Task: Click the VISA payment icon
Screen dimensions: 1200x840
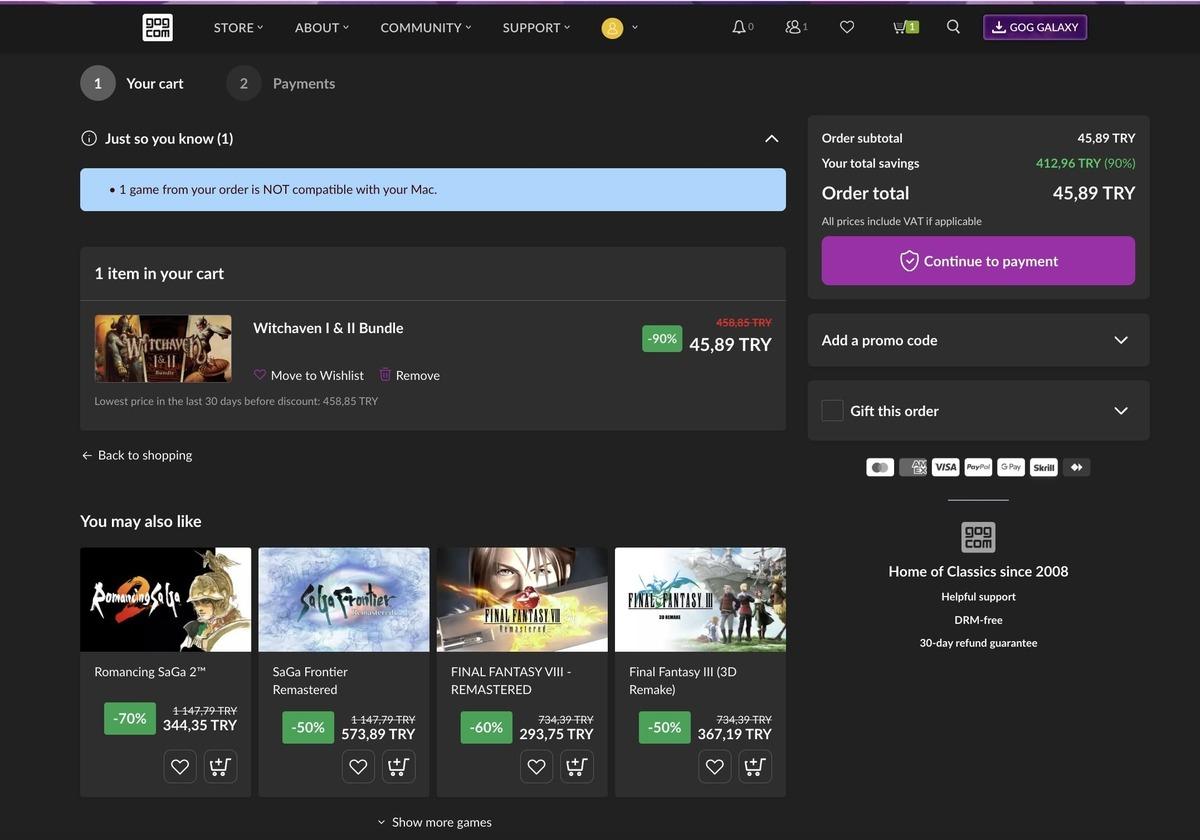Action: 946,467
